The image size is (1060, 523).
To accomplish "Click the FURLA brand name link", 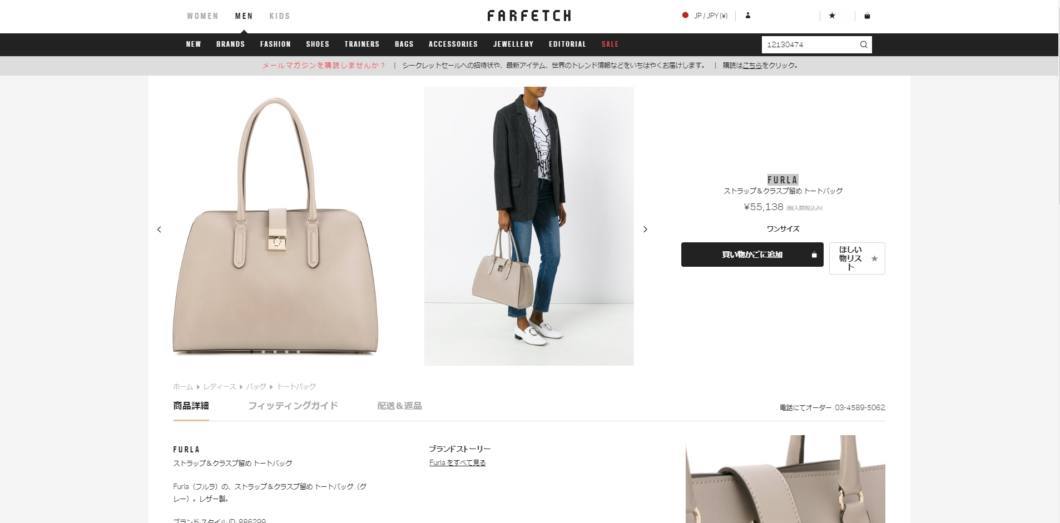I will (783, 180).
